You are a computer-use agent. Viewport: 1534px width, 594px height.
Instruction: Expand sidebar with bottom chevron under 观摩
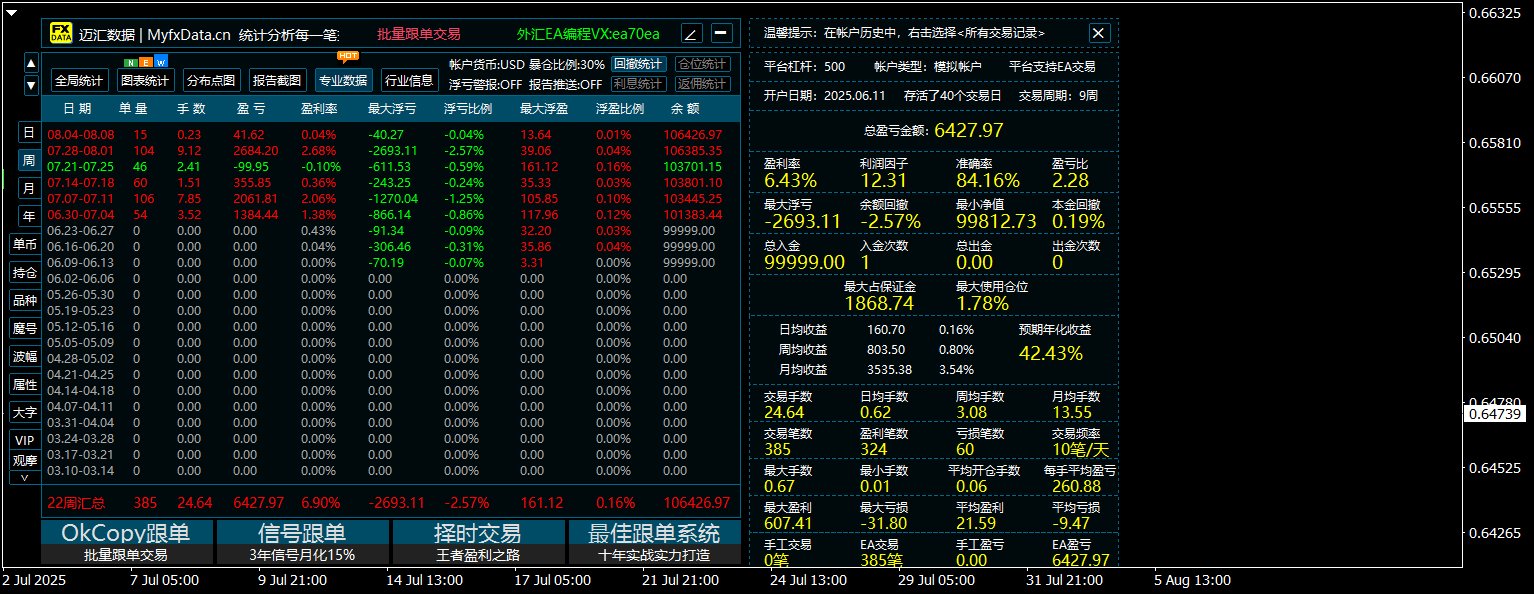25,478
